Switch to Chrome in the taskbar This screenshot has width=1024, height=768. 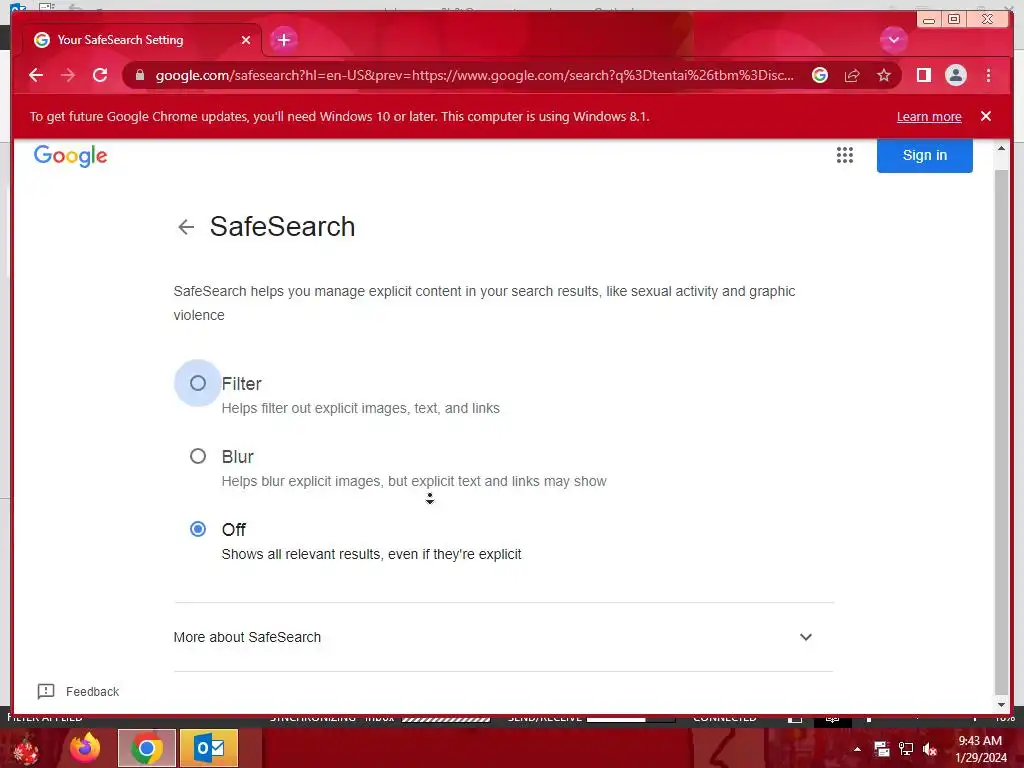click(147, 748)
